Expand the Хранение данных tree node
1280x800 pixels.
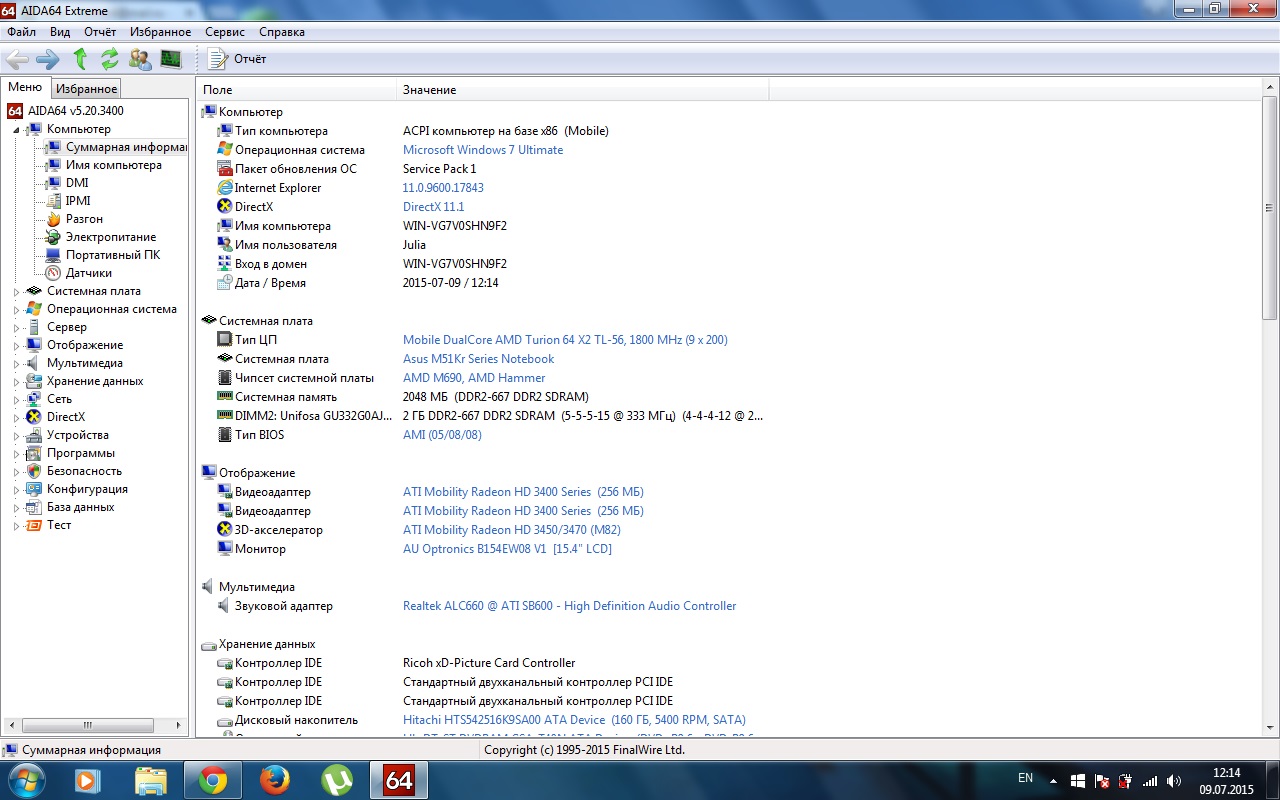pyautogui.click(x=16, y=382)
